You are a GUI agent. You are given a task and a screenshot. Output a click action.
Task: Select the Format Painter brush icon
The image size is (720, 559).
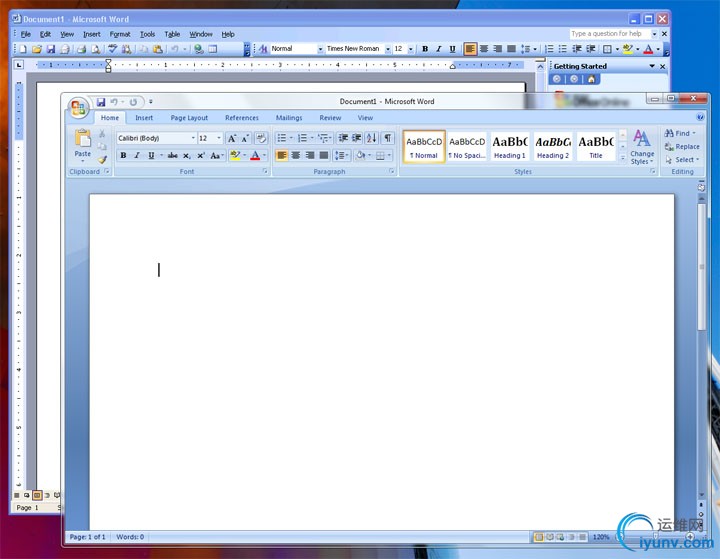(102, 160)
